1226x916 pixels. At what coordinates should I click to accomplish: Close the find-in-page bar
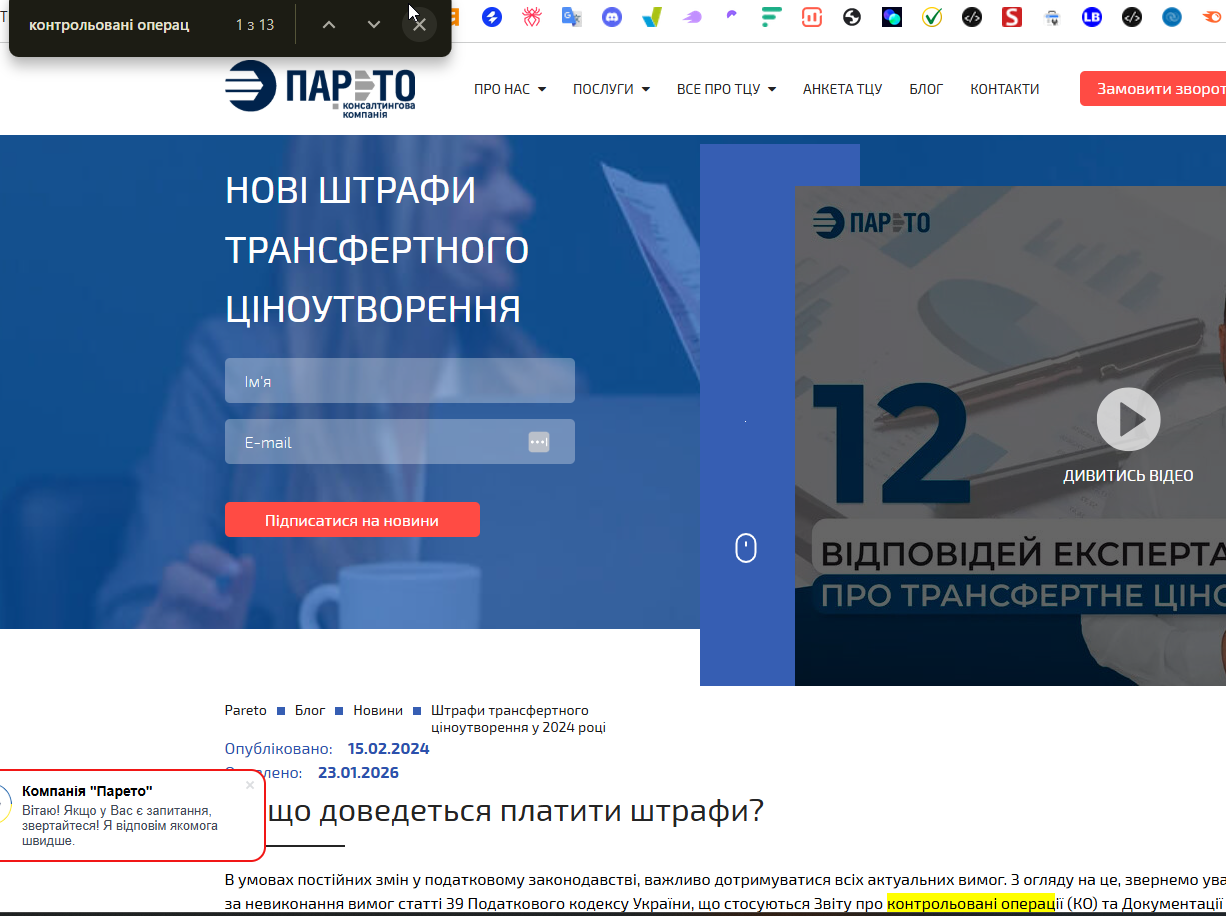[419, 24]
